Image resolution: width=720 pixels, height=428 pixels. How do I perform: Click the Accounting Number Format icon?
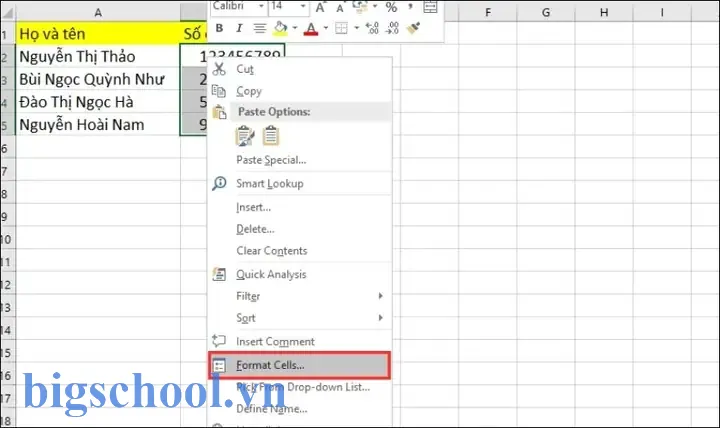pos(360,6)
